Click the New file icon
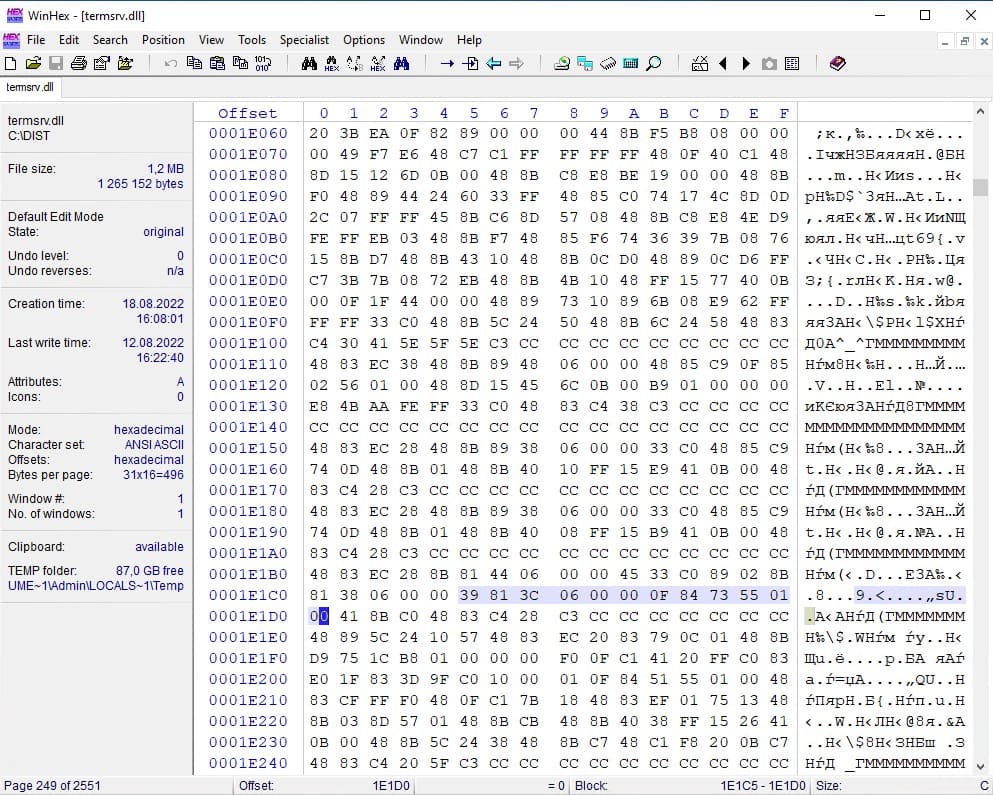The image size is (993, 795). point(11,63)
